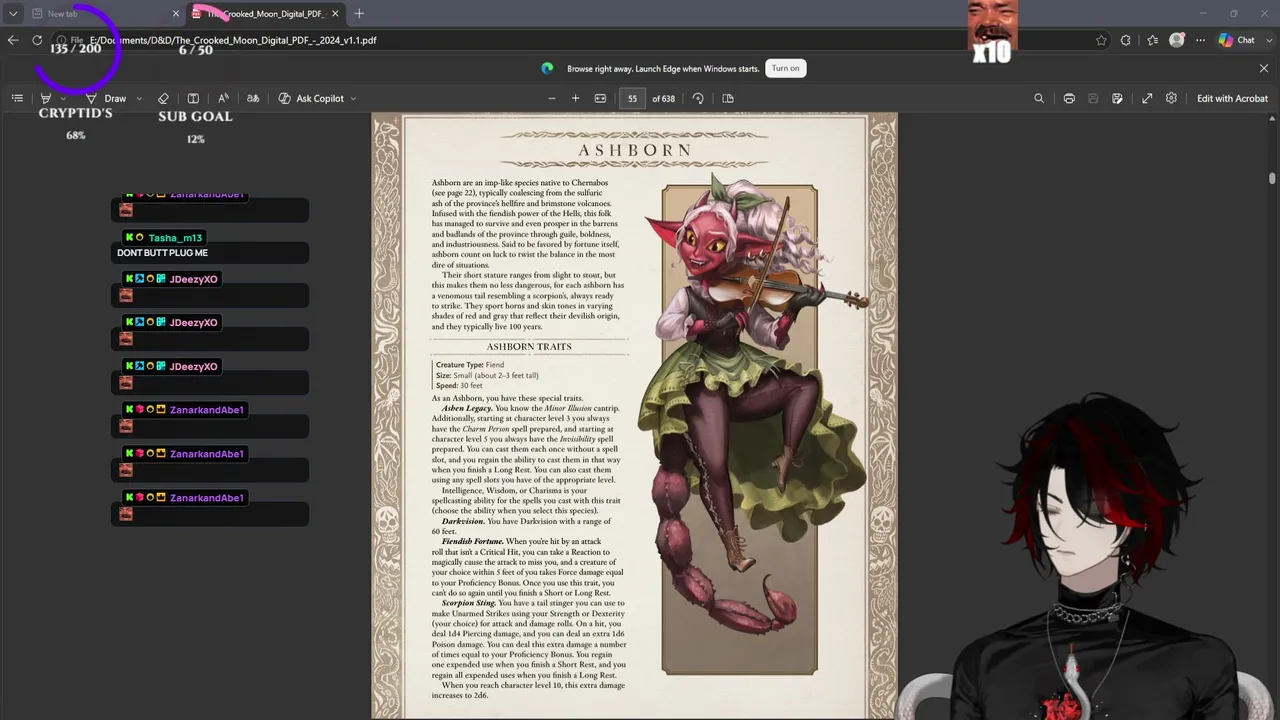Click the ASHBORN TRAITS subheading
Image resolution: width=1280 pixels, height=720 pixels.
[529, 346]
